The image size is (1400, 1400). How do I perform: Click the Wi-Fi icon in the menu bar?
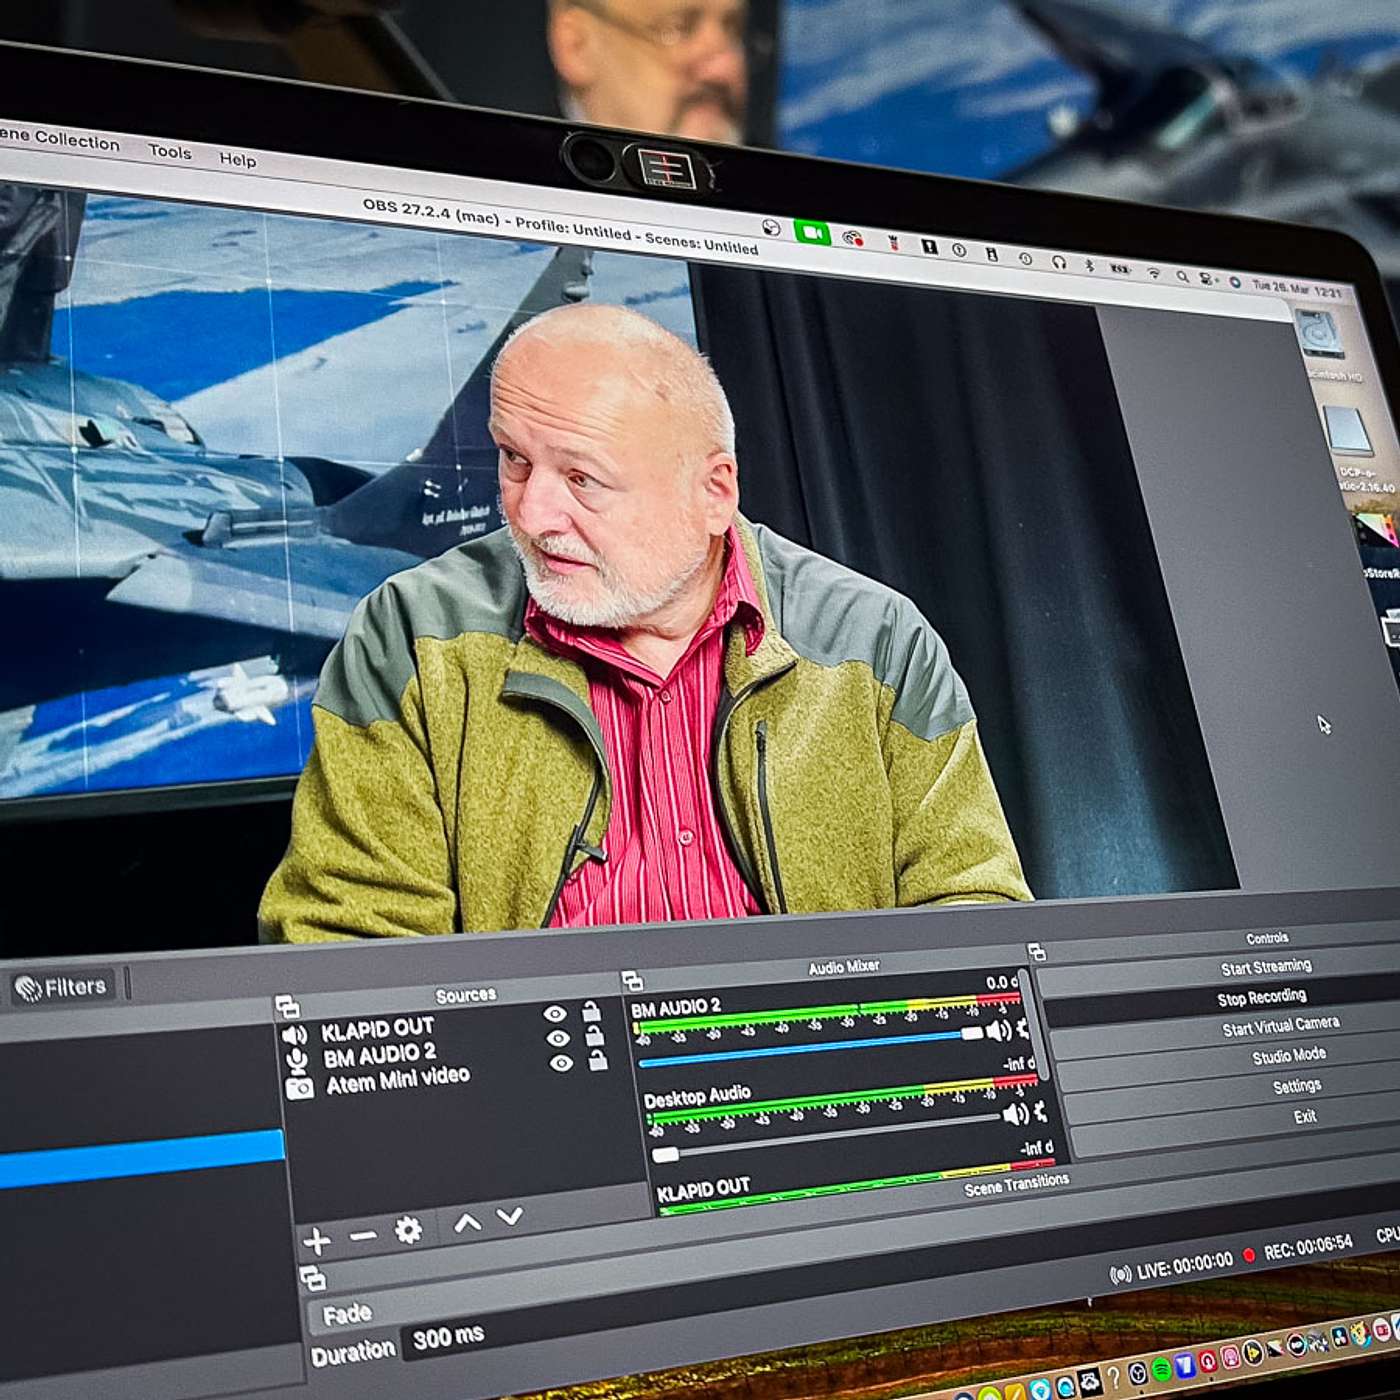[1153, 273]
